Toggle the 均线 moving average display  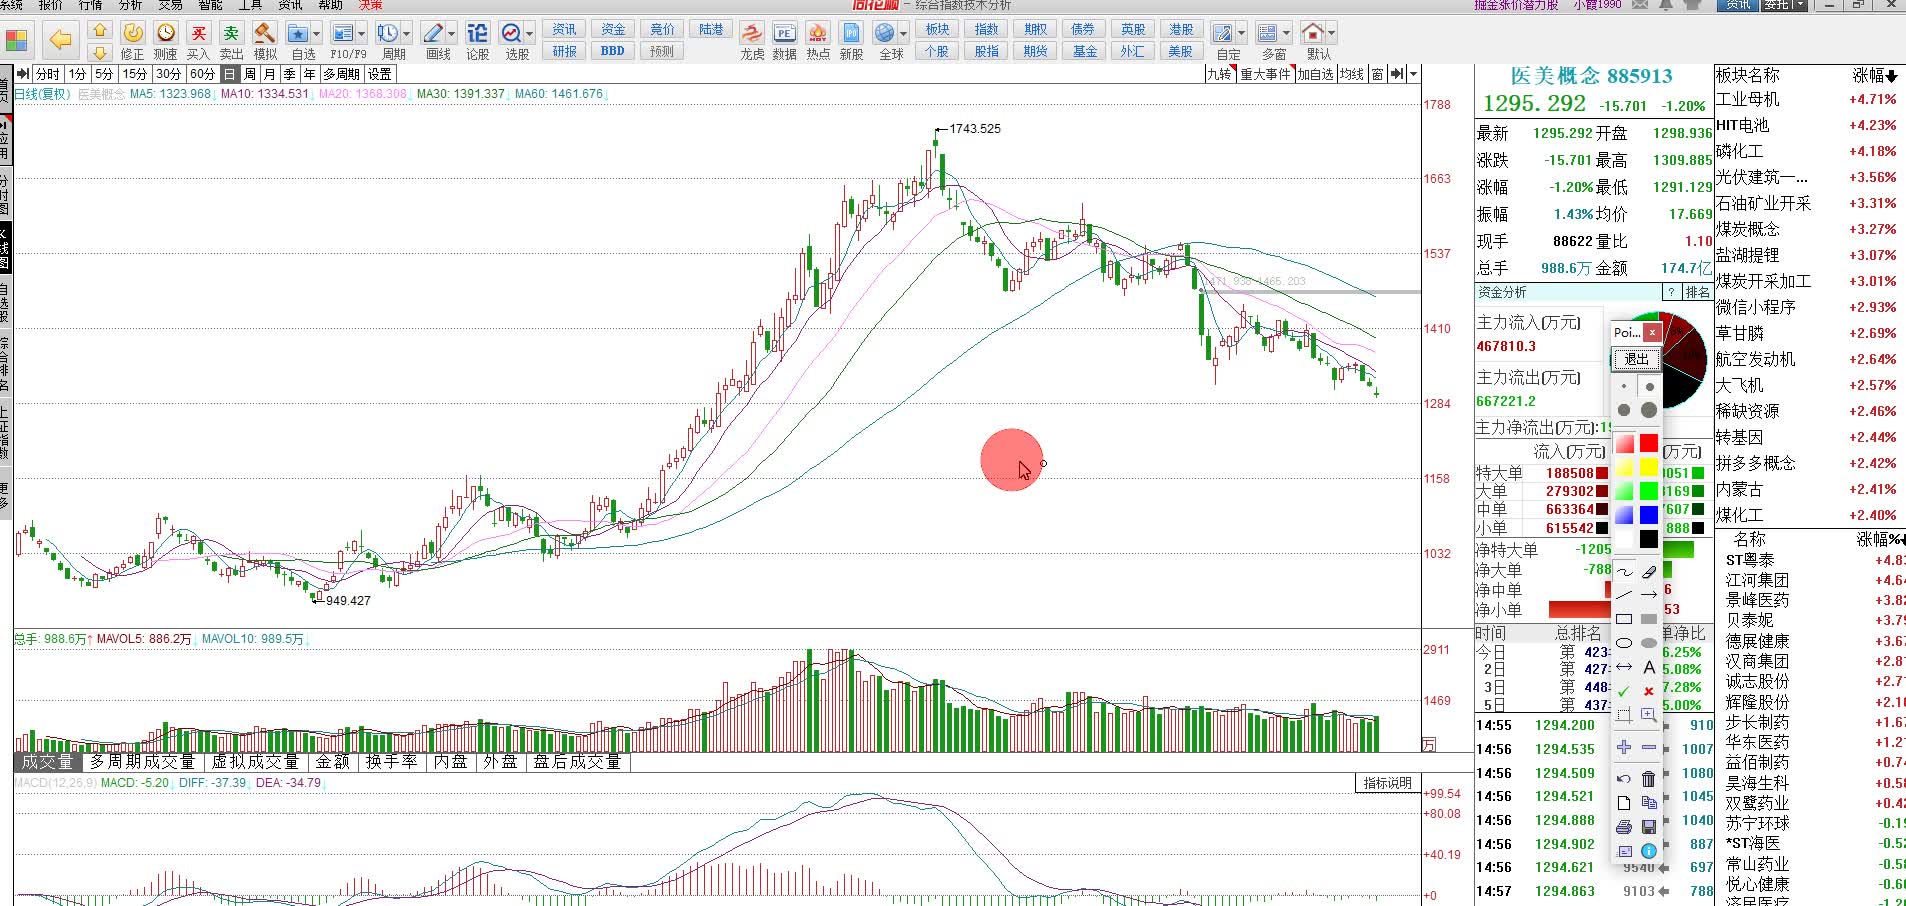1352,74
